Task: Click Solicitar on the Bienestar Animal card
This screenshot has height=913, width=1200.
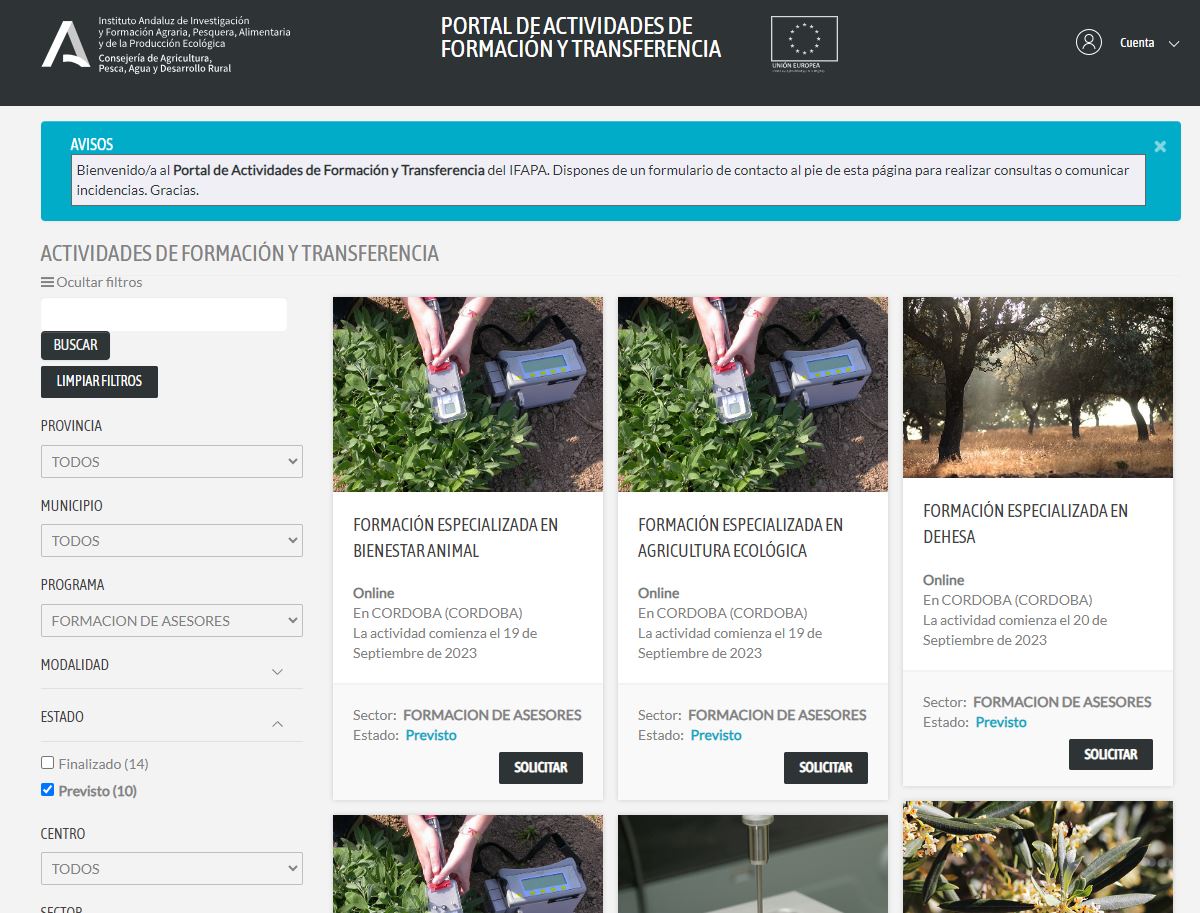Action: coord(541,767)
